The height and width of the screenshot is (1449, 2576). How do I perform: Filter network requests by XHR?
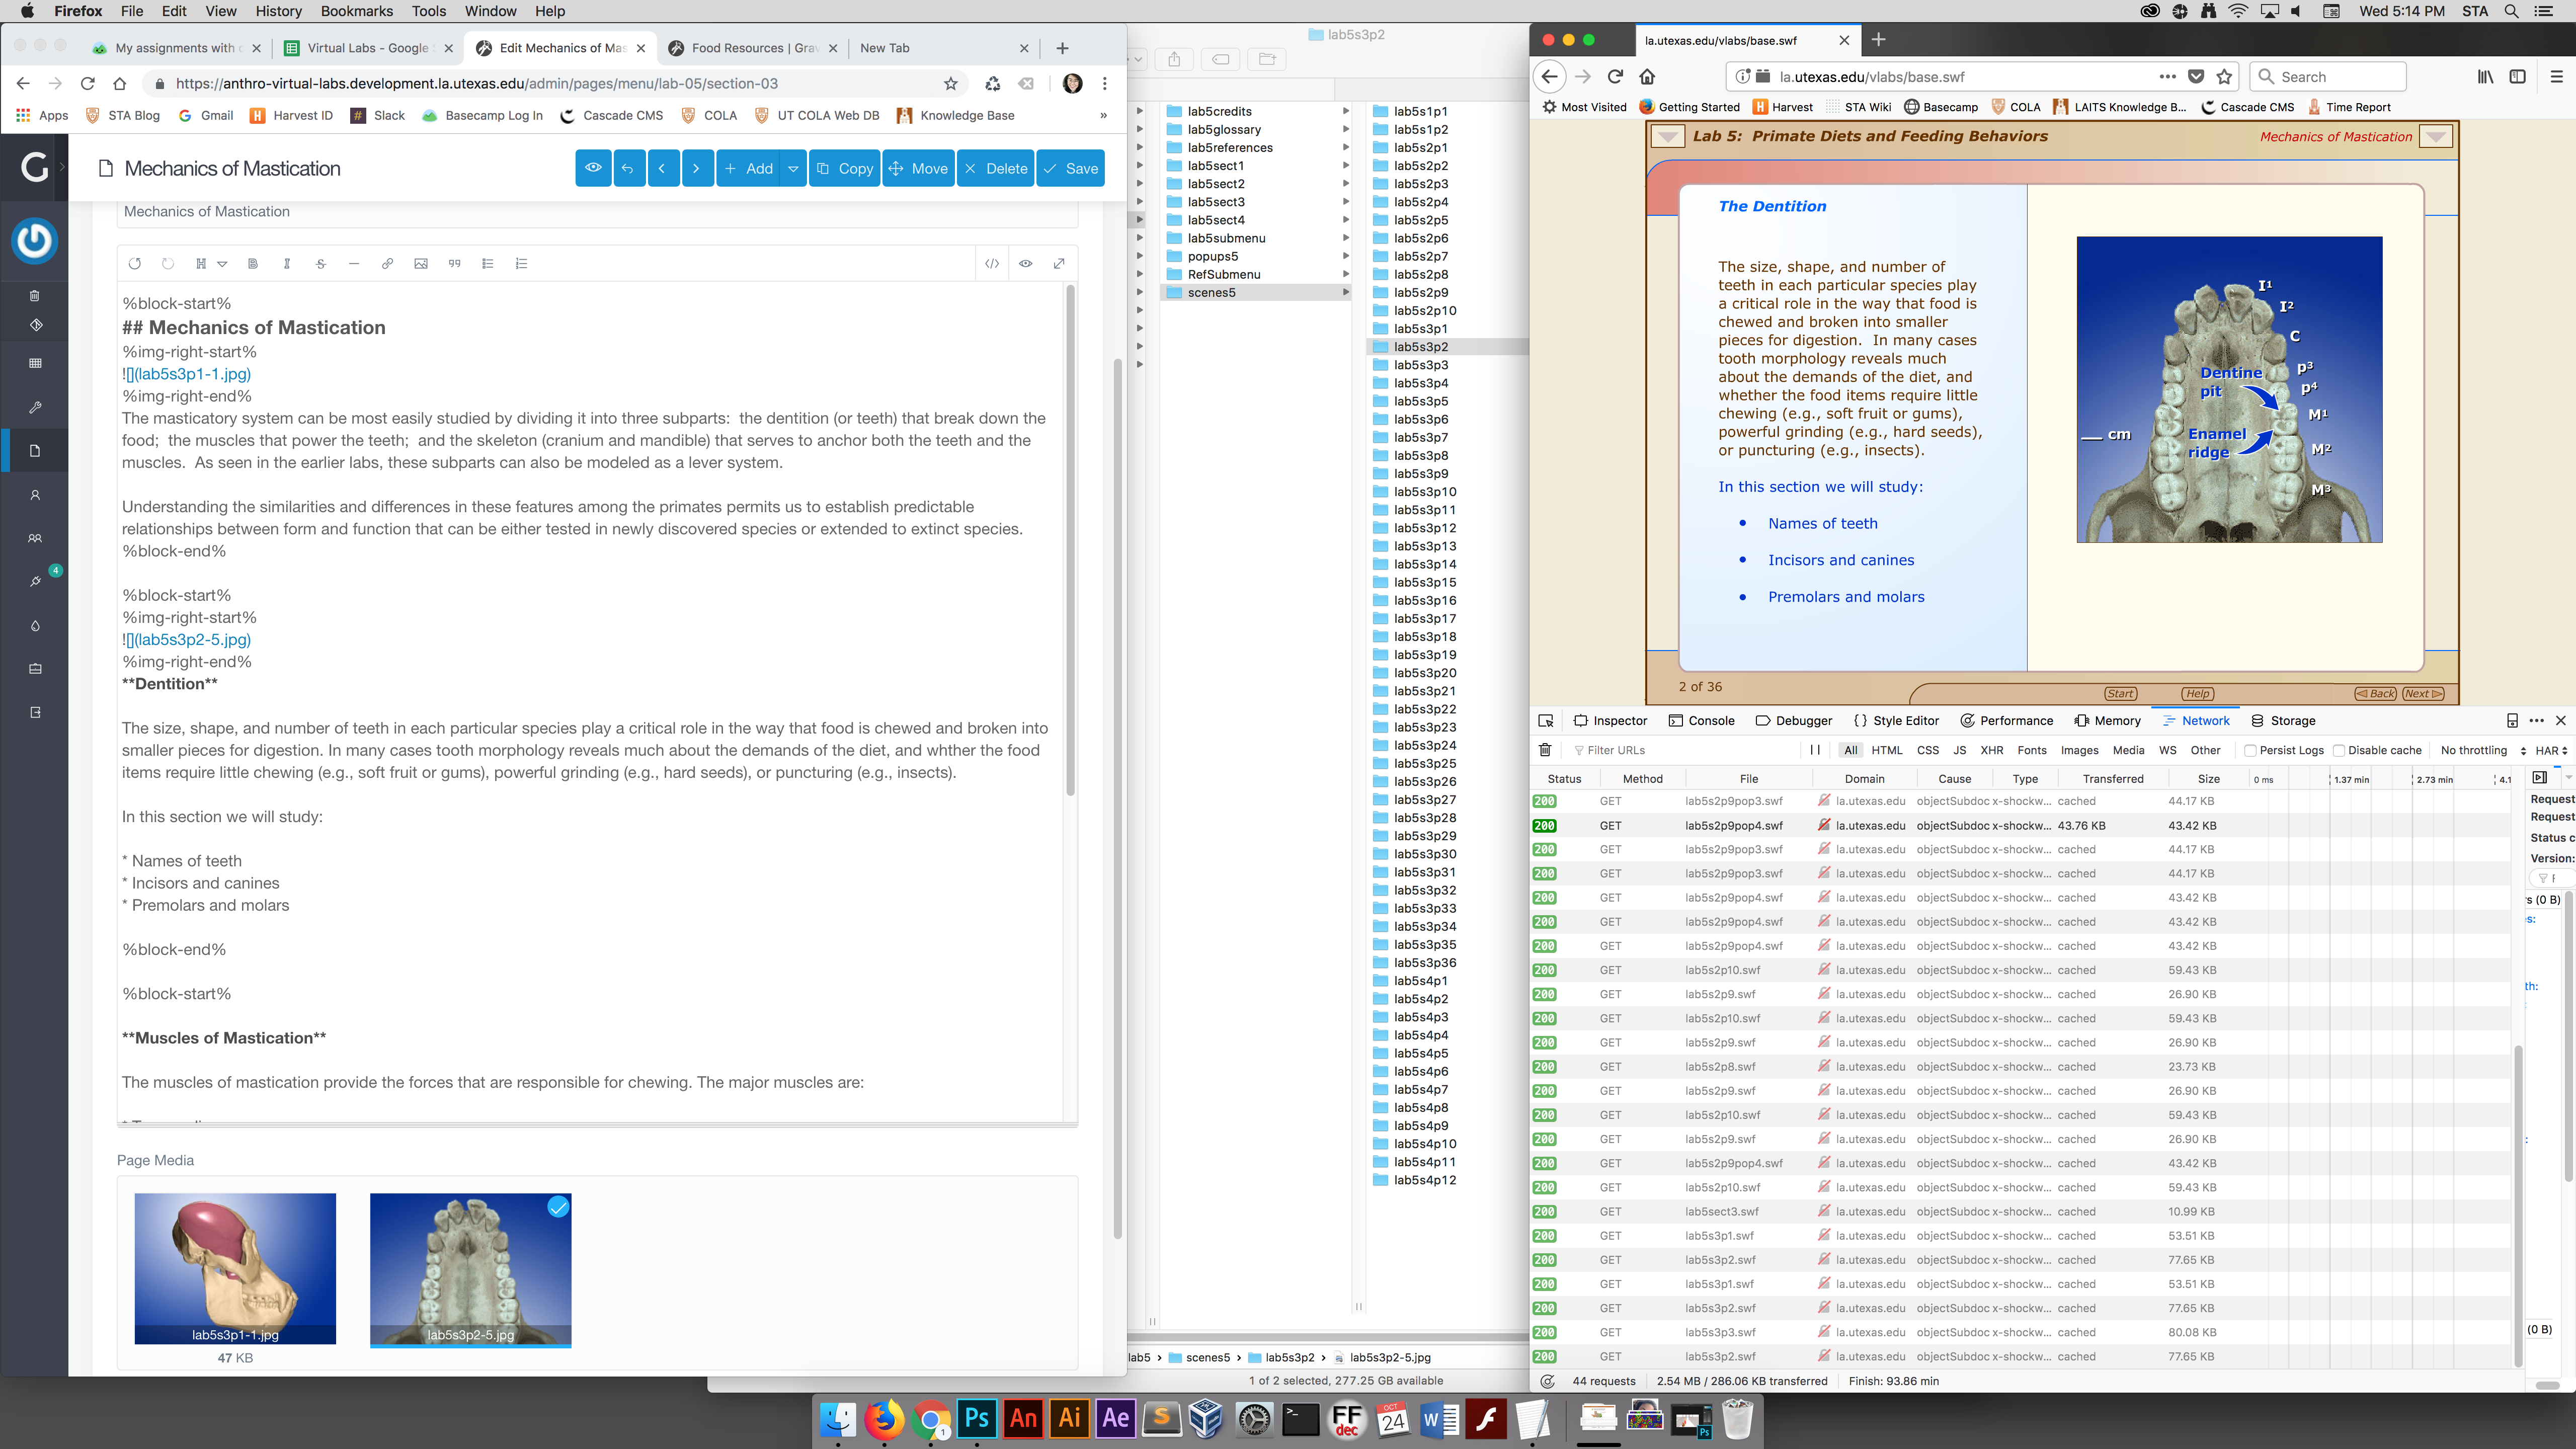1992,750
